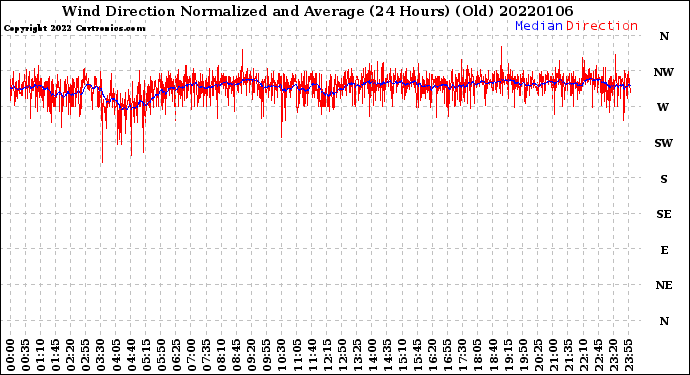Click the E axis label
Viewport: 690px width, 375px height.
pyautogui.click(x=664, y=250)
